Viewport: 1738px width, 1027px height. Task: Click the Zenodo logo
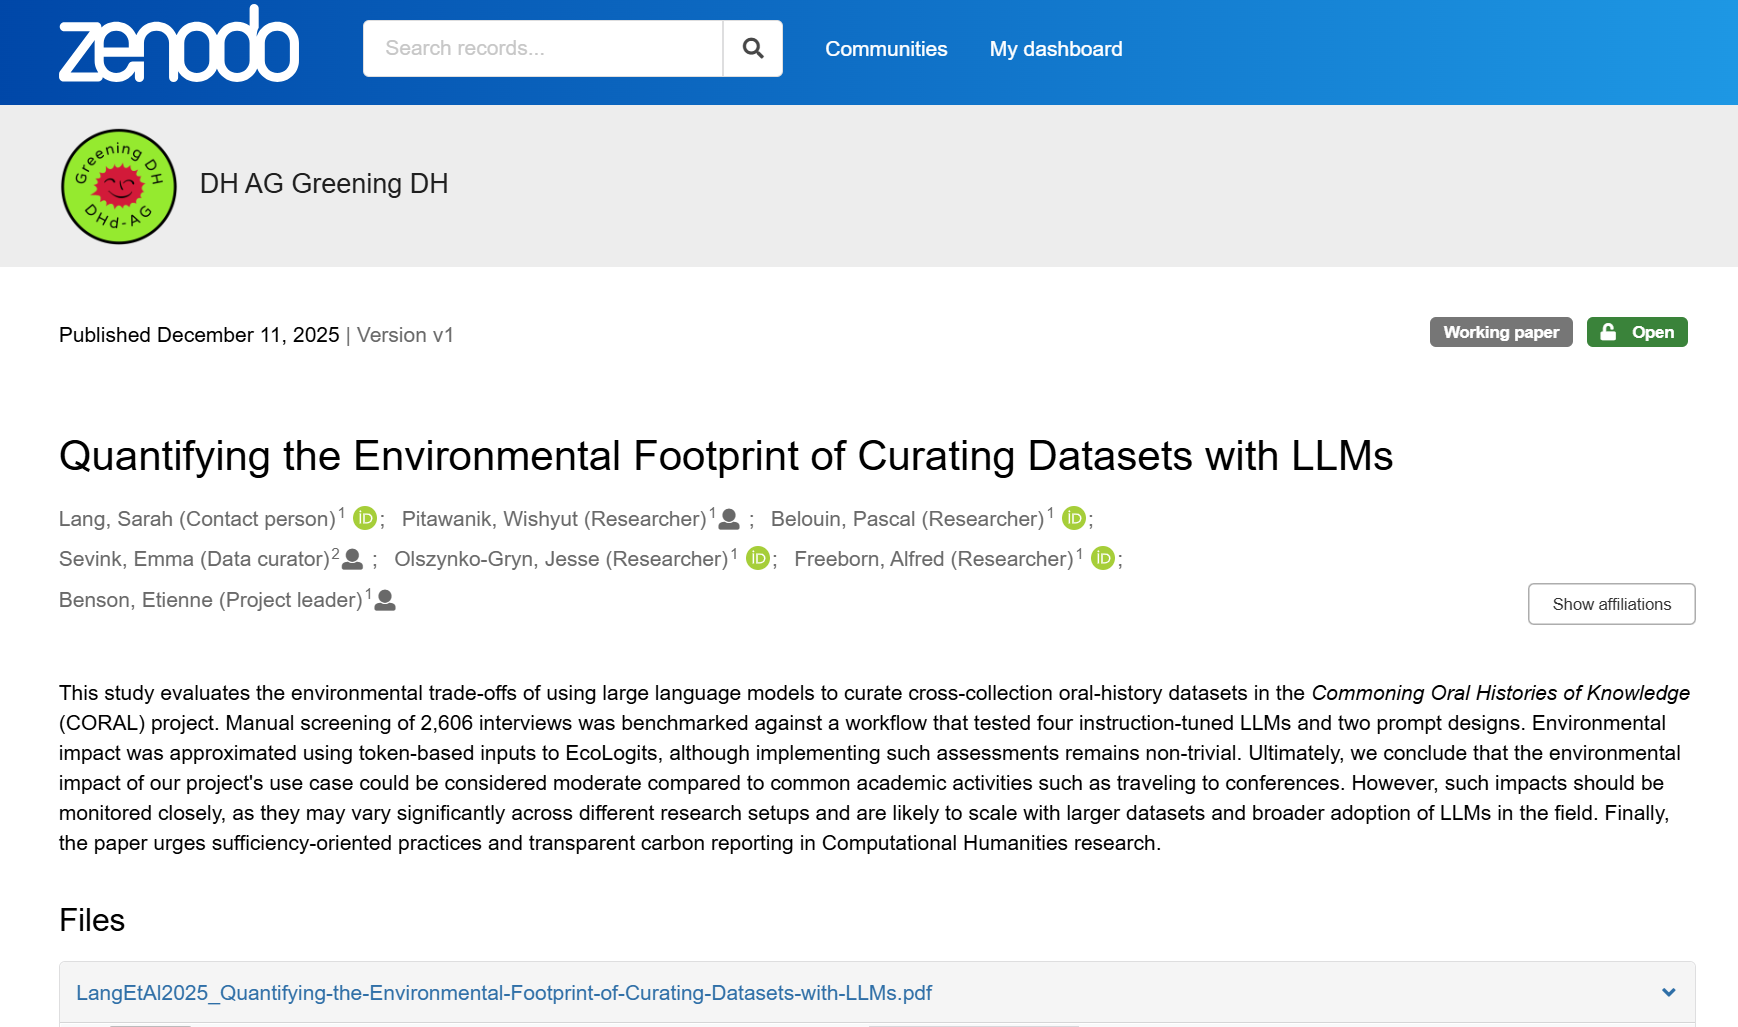pos(178,45)
